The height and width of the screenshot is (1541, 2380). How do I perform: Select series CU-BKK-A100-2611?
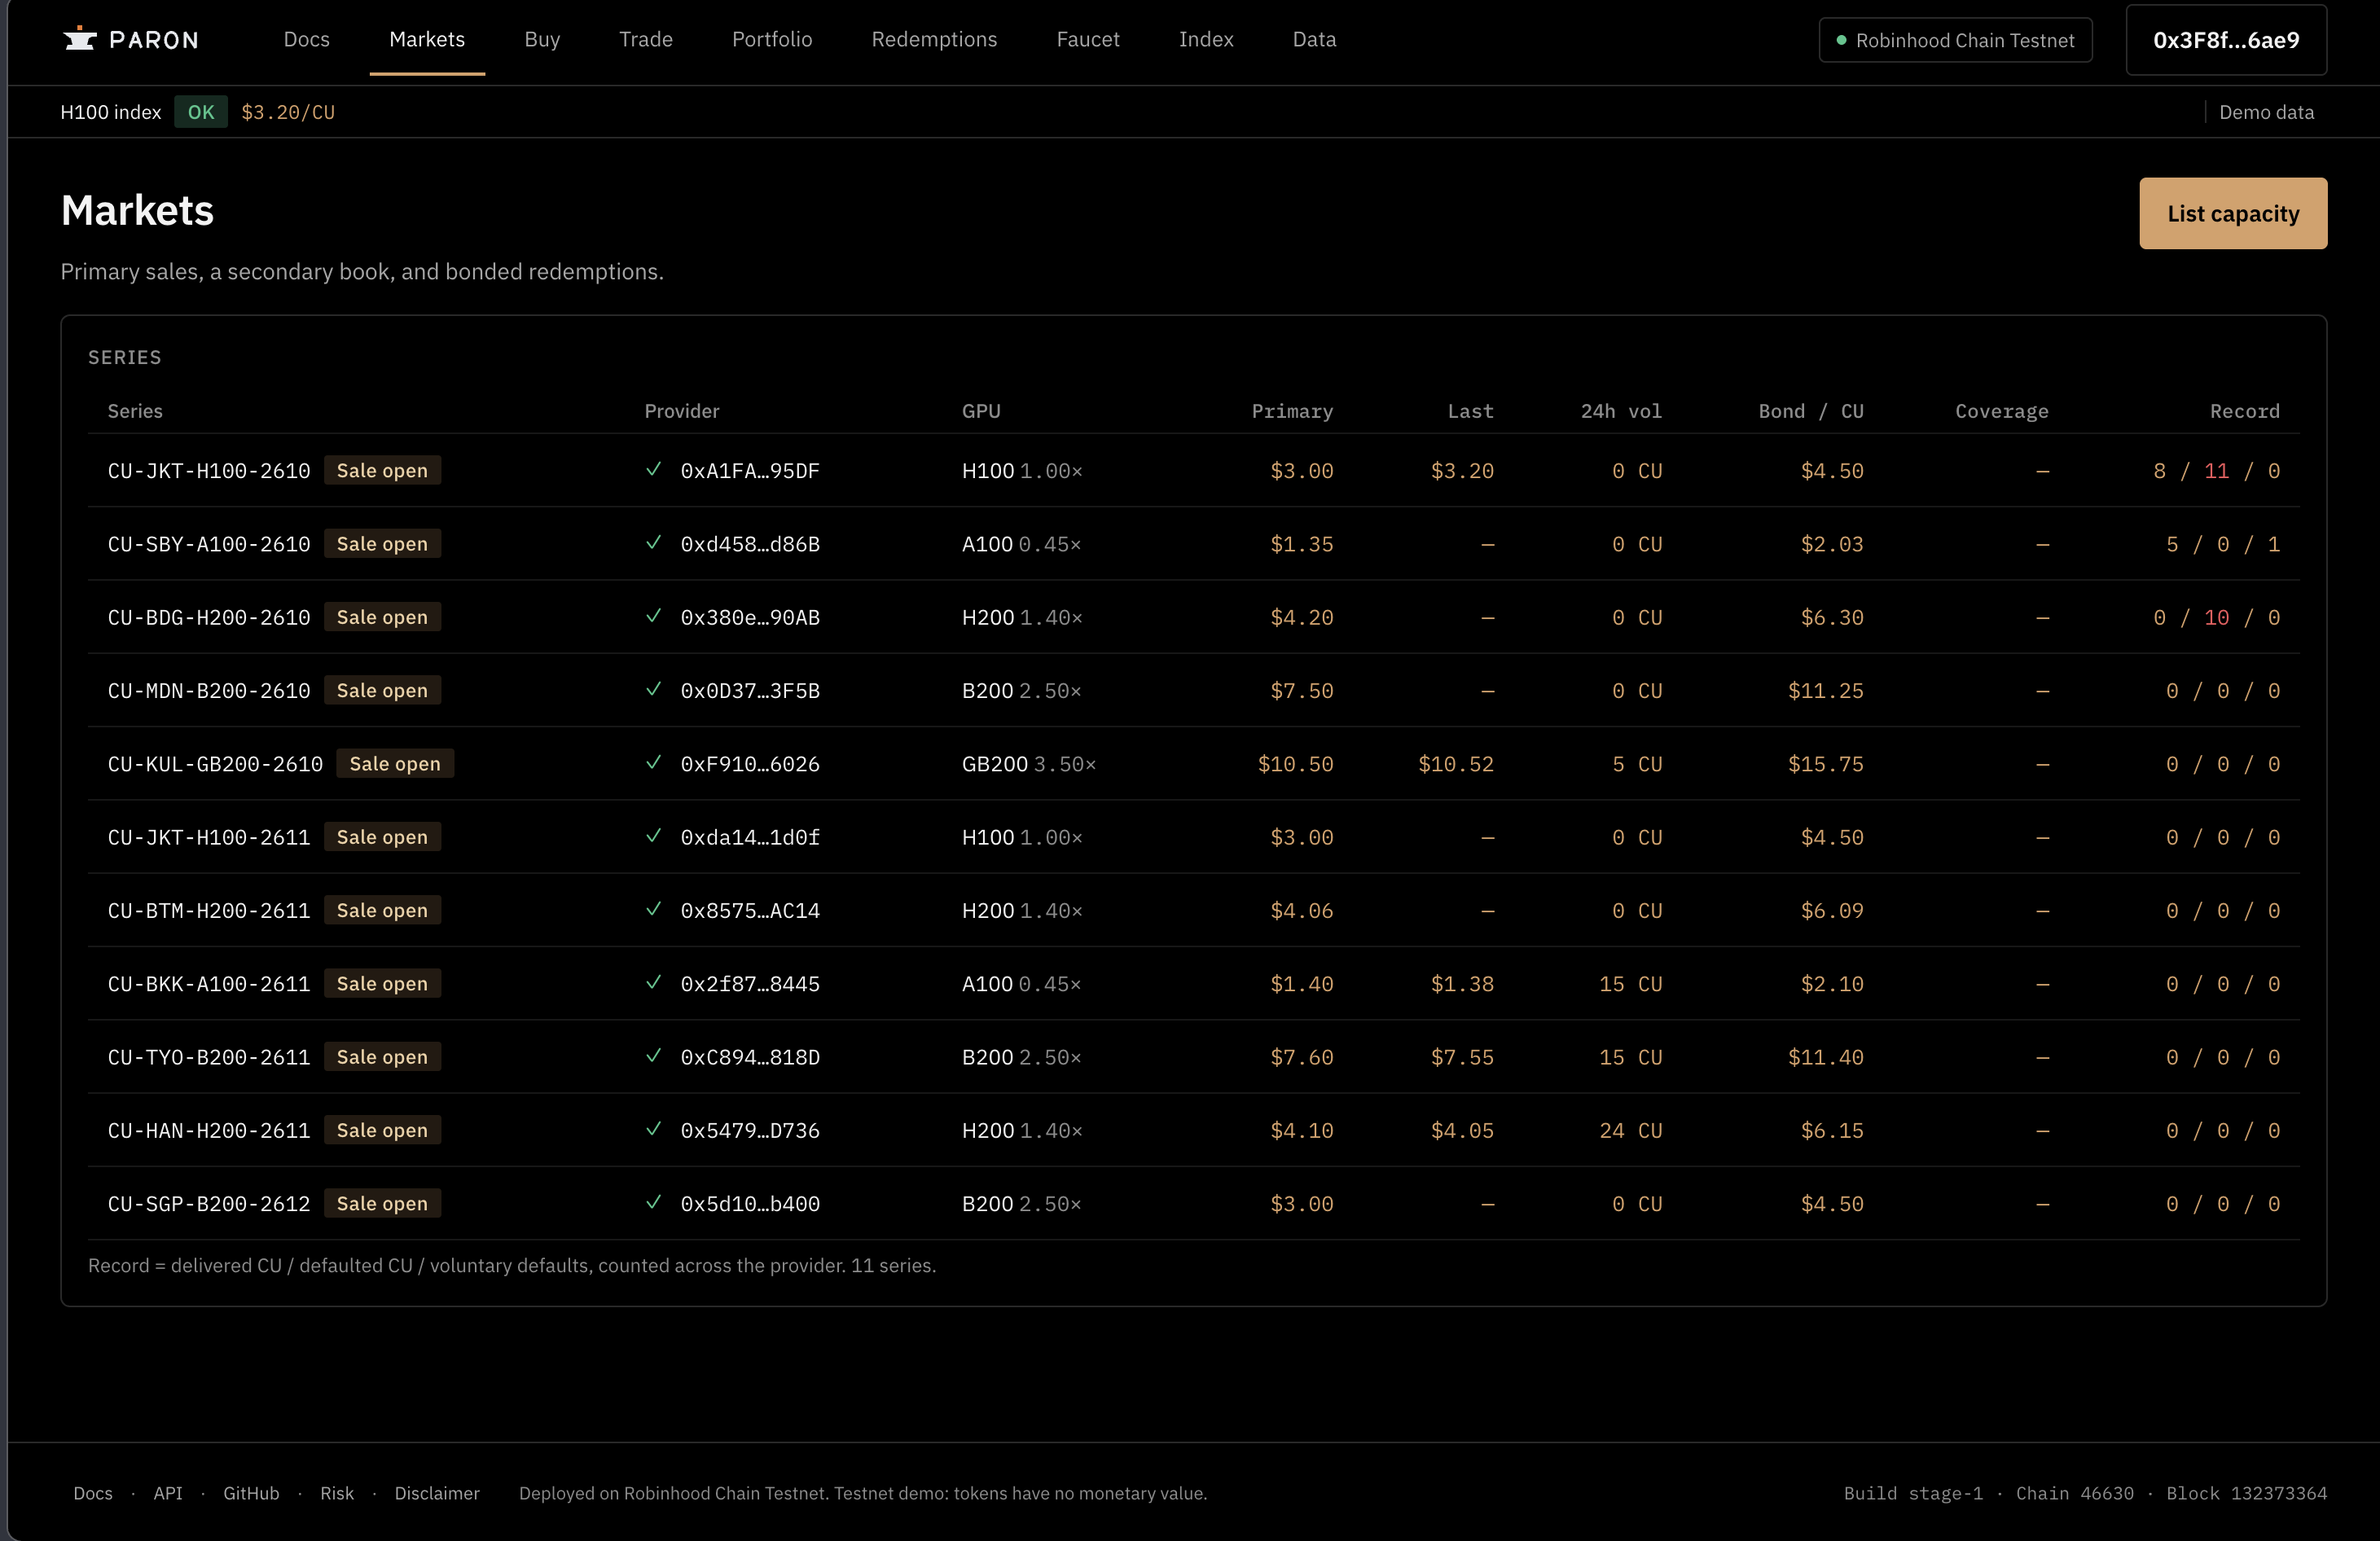point(209,983)
